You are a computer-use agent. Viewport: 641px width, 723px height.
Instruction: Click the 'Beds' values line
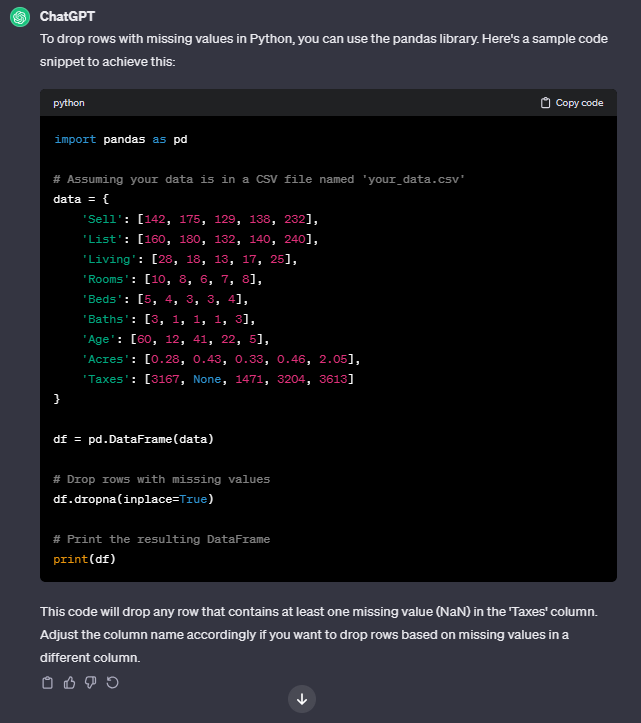click(x=165, y=299)
